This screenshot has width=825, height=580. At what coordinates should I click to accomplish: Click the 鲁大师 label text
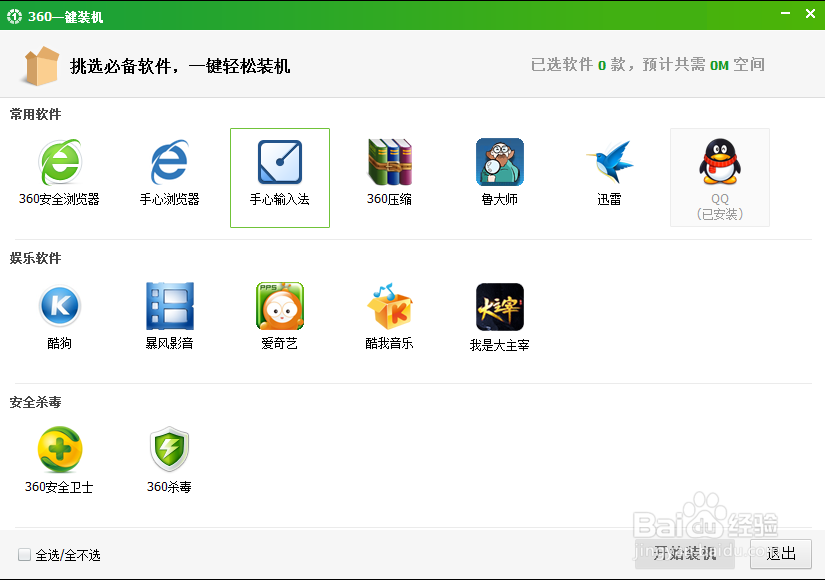click(x=500, y=199)
